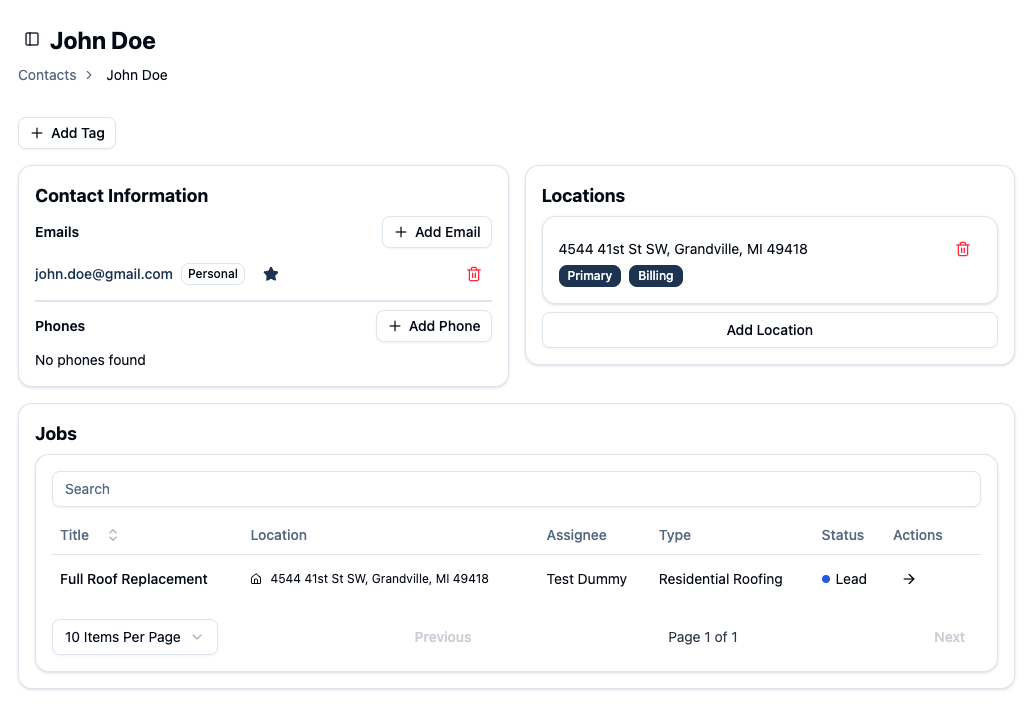Screen dimensions: 1035x710
Task: Go back to Contacts breadcrumb link
Action: click(x=47, y=75)
